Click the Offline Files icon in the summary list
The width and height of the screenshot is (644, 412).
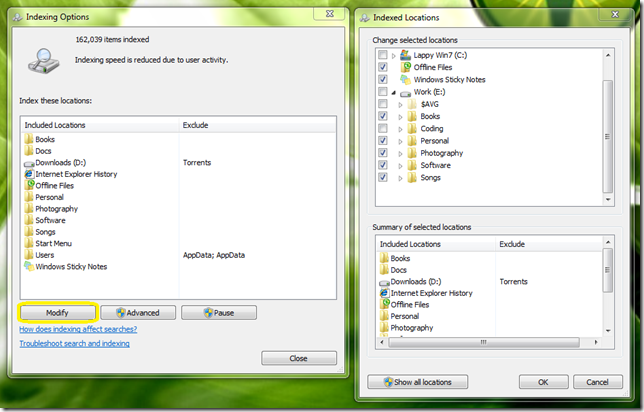click(x=385, y=304)
